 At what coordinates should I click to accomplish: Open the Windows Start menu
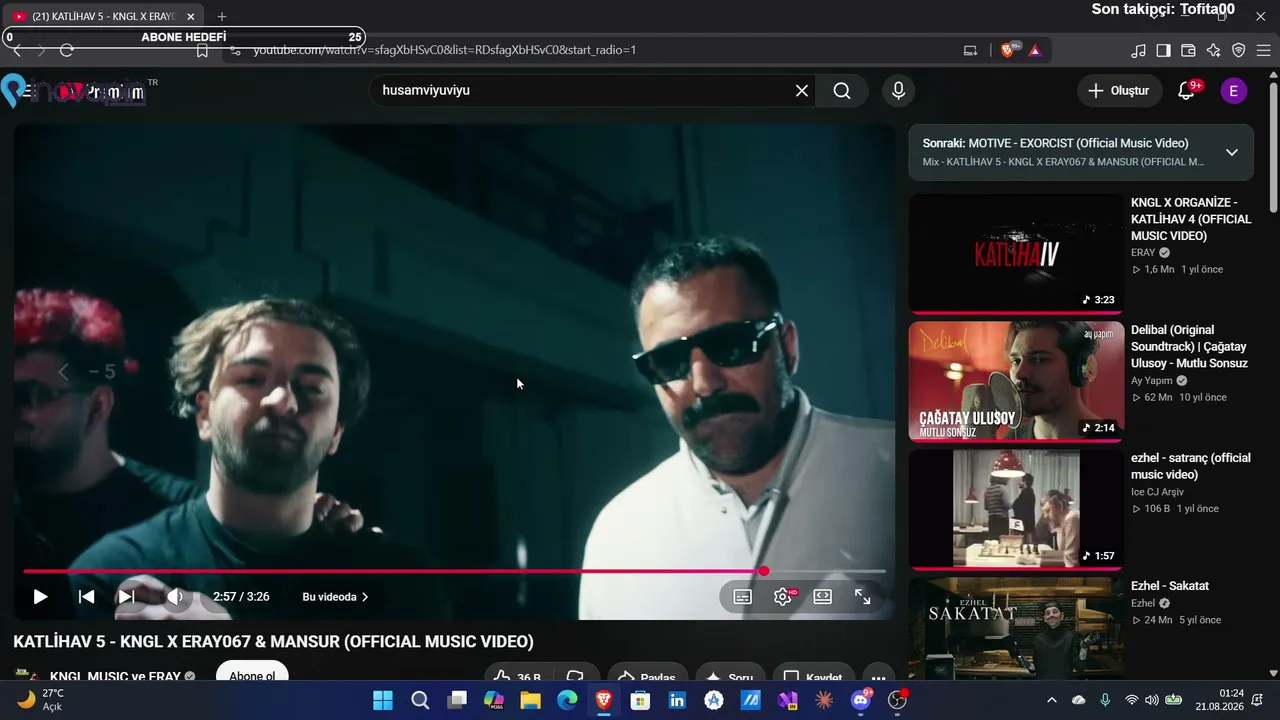383,700
